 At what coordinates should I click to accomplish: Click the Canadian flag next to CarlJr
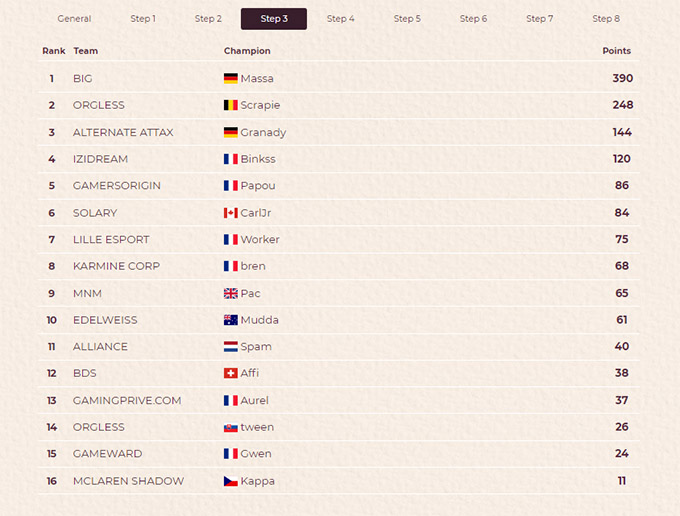231,212
